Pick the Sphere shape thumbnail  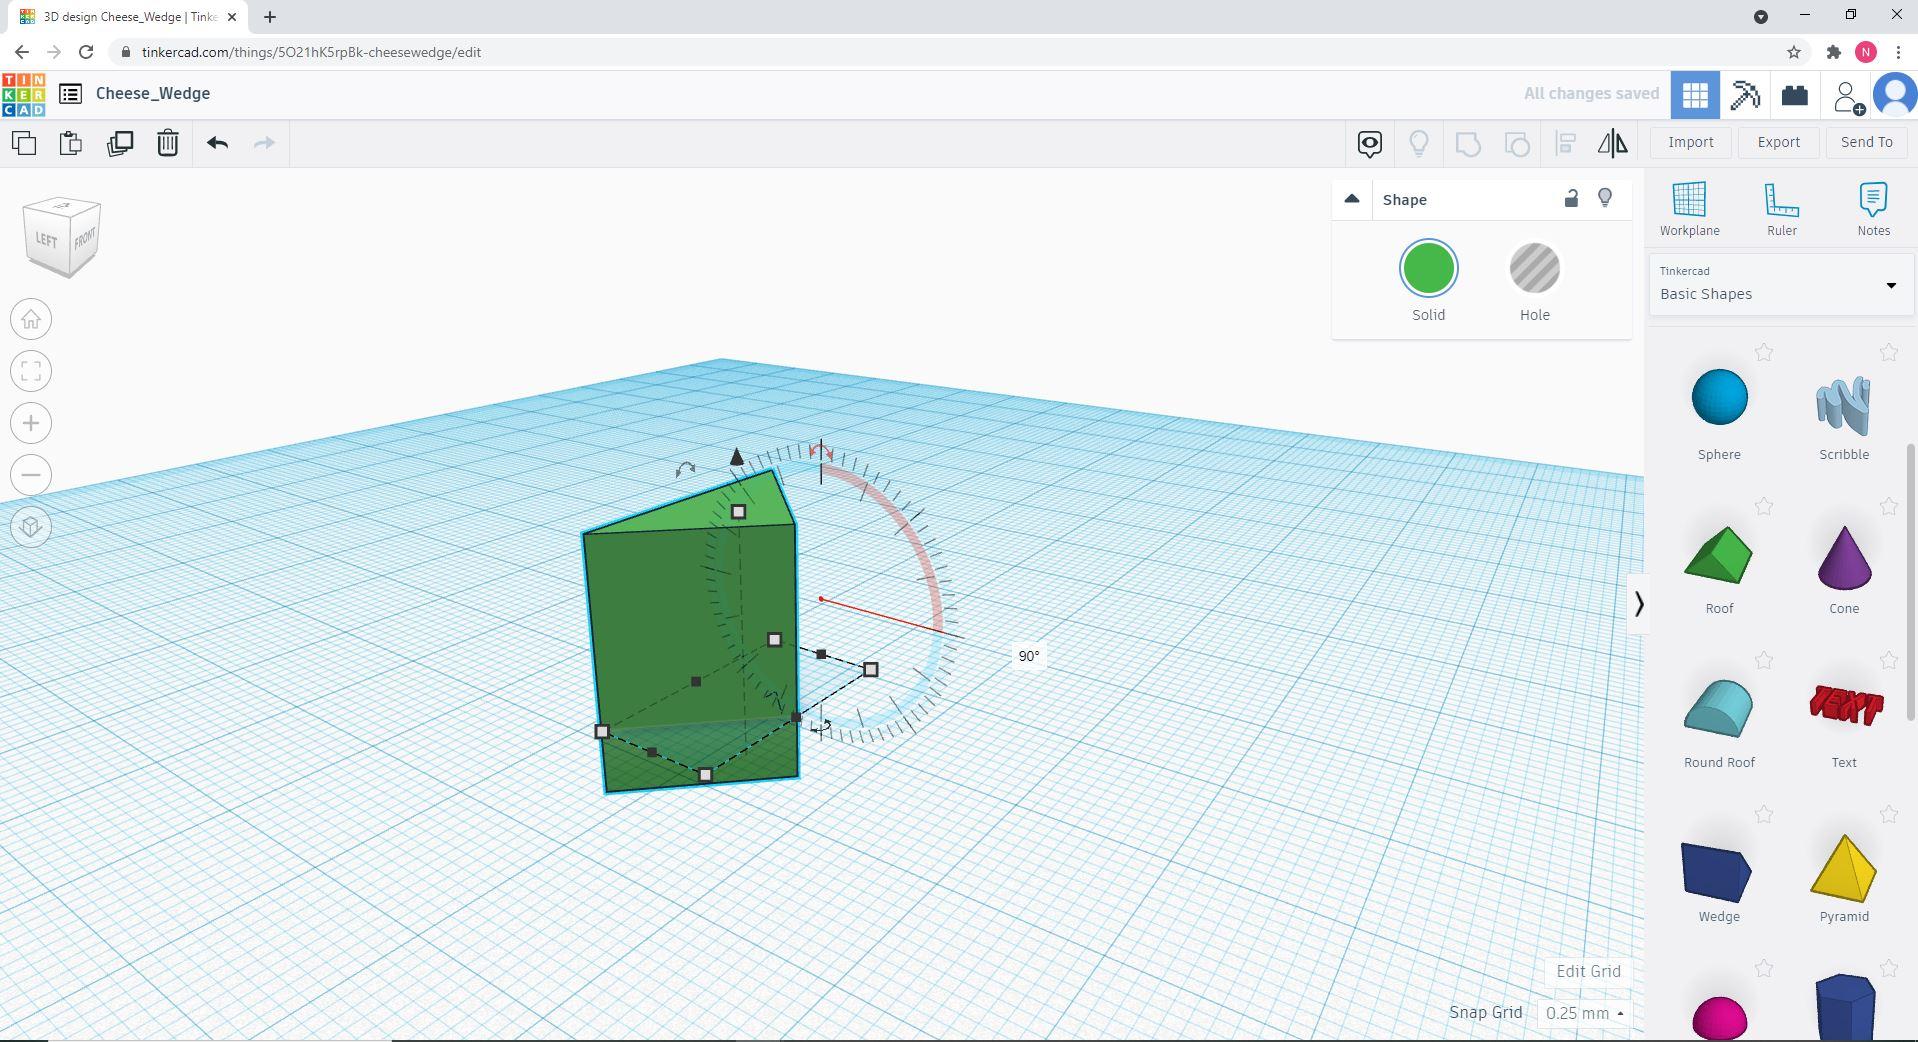click(1719, 398)
